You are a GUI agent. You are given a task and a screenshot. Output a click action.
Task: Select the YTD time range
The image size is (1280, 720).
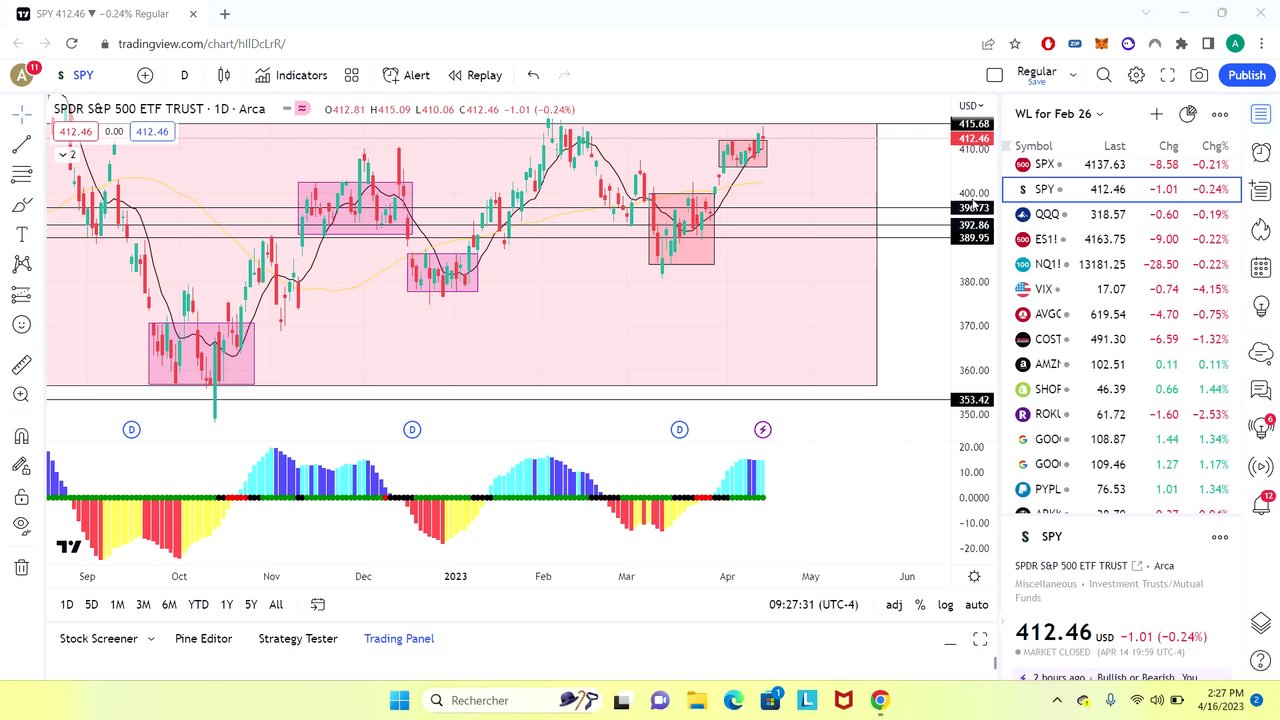pos(198,604)
